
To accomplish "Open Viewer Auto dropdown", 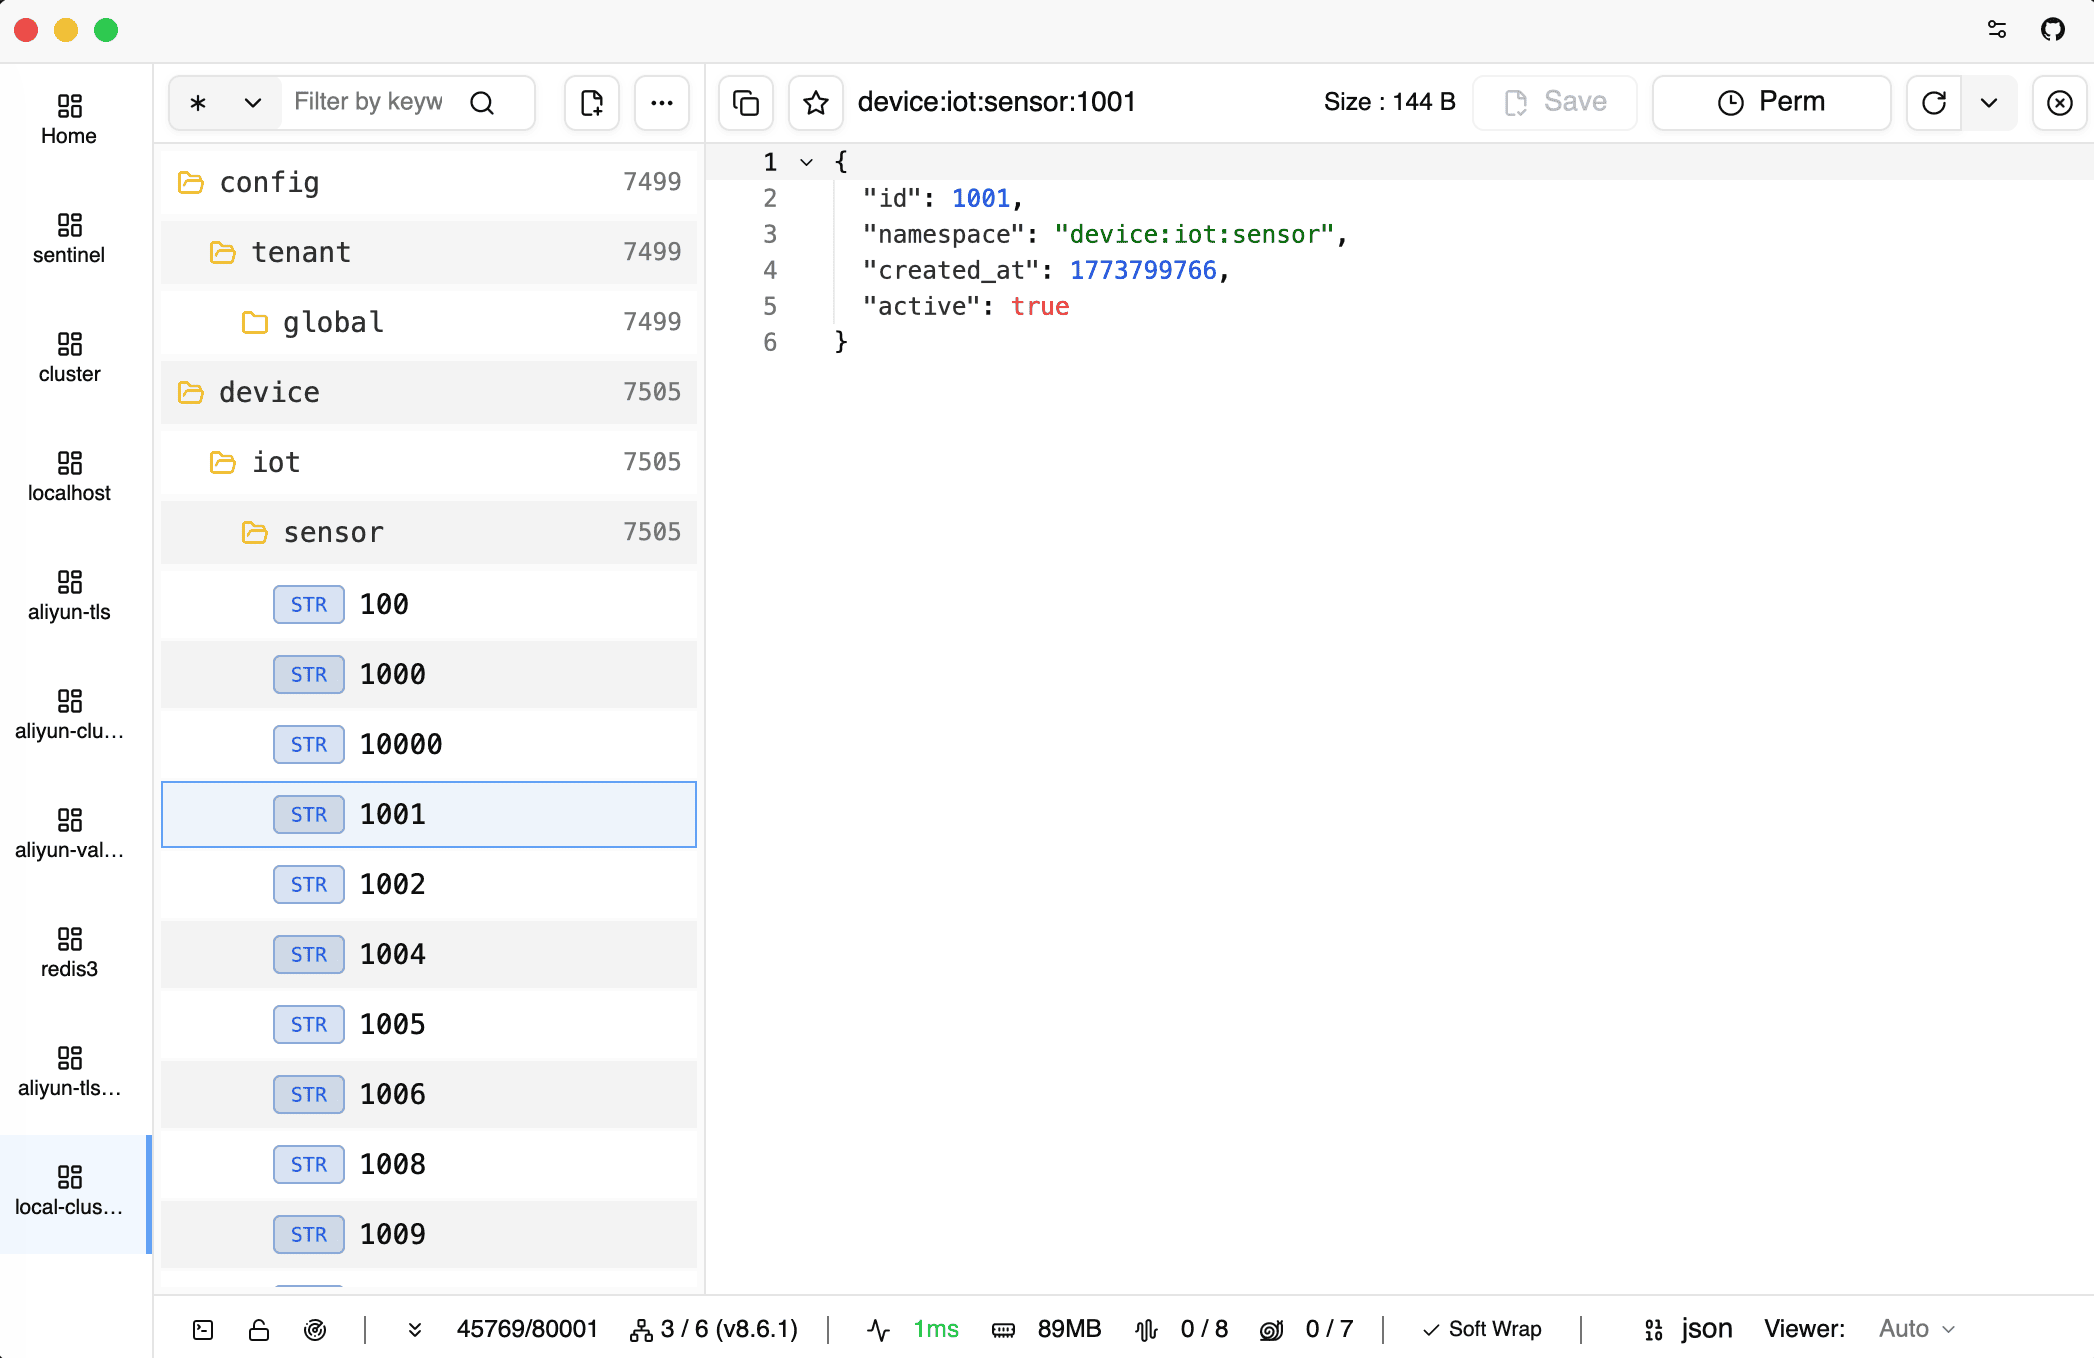I will click(1916, 1329).
